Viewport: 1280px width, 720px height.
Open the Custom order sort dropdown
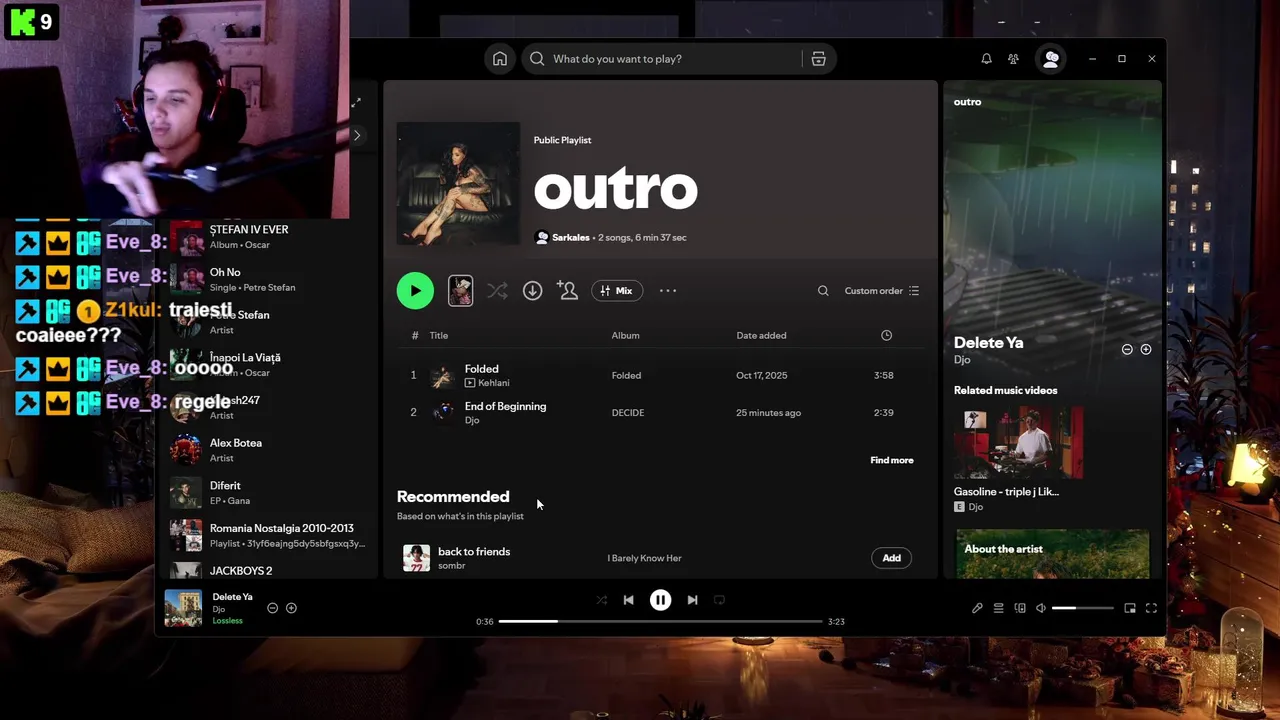pyautogui.click(x=882, y=291)
